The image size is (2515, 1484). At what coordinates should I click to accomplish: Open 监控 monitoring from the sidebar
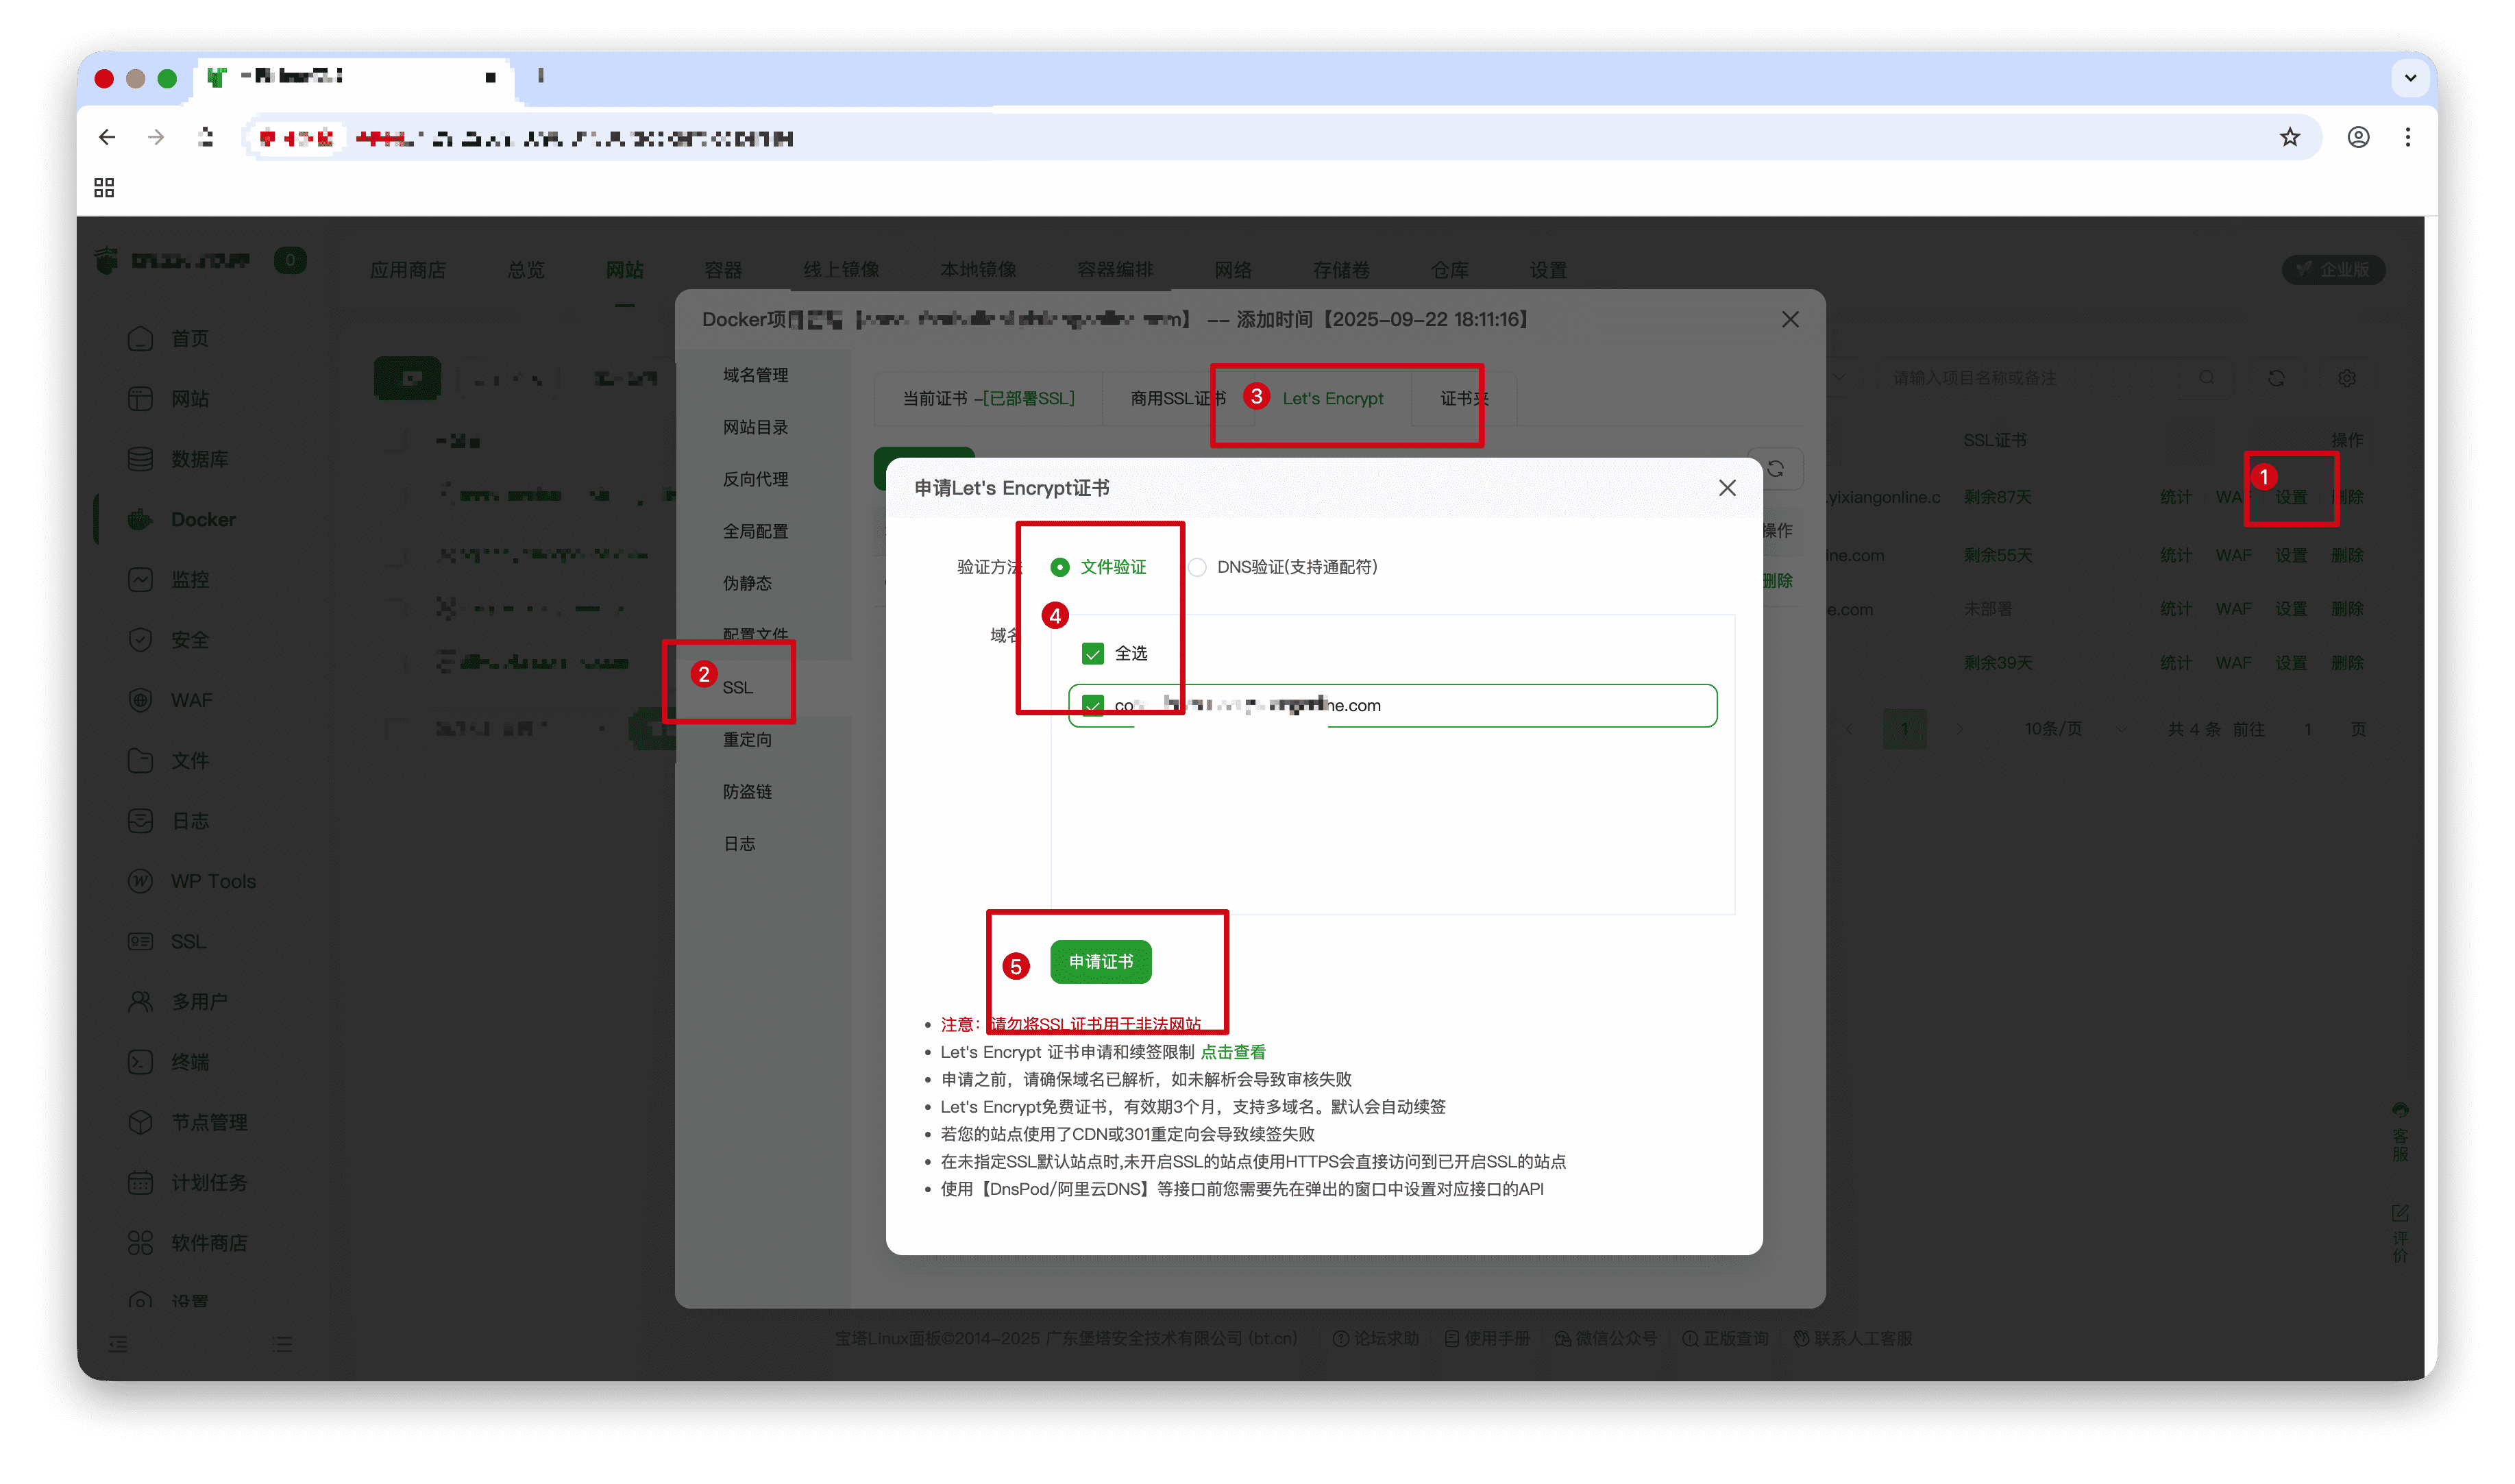point(190,579)
